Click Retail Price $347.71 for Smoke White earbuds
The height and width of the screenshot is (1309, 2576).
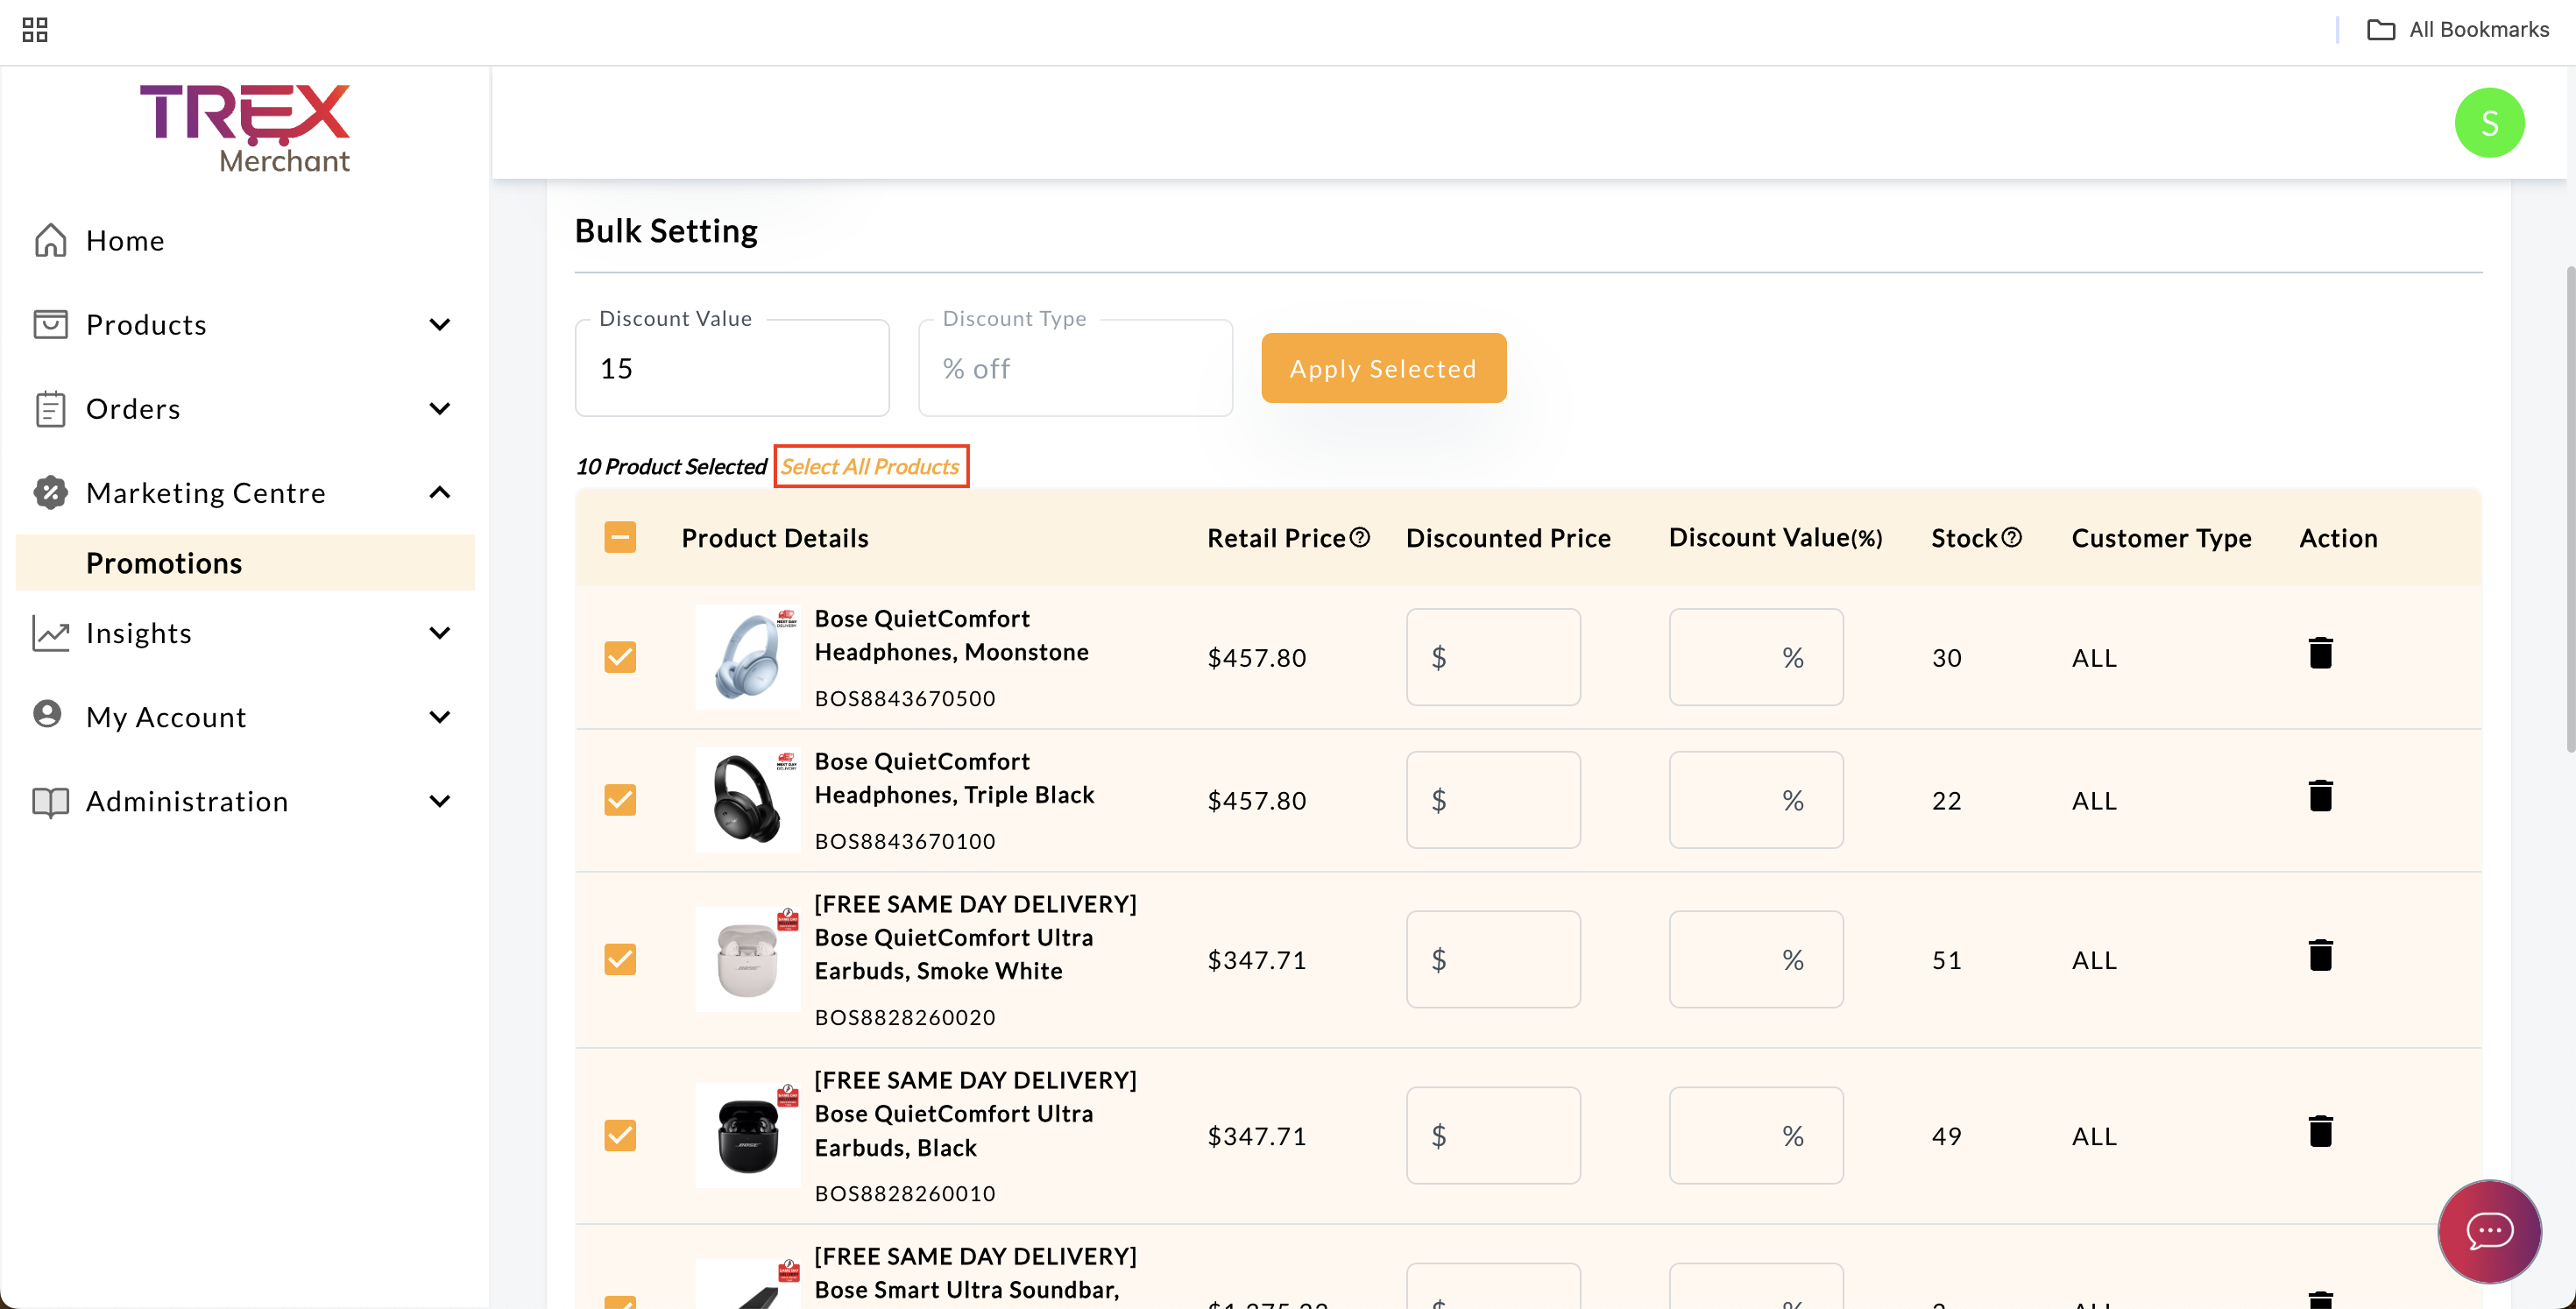tap(1257, 960)
